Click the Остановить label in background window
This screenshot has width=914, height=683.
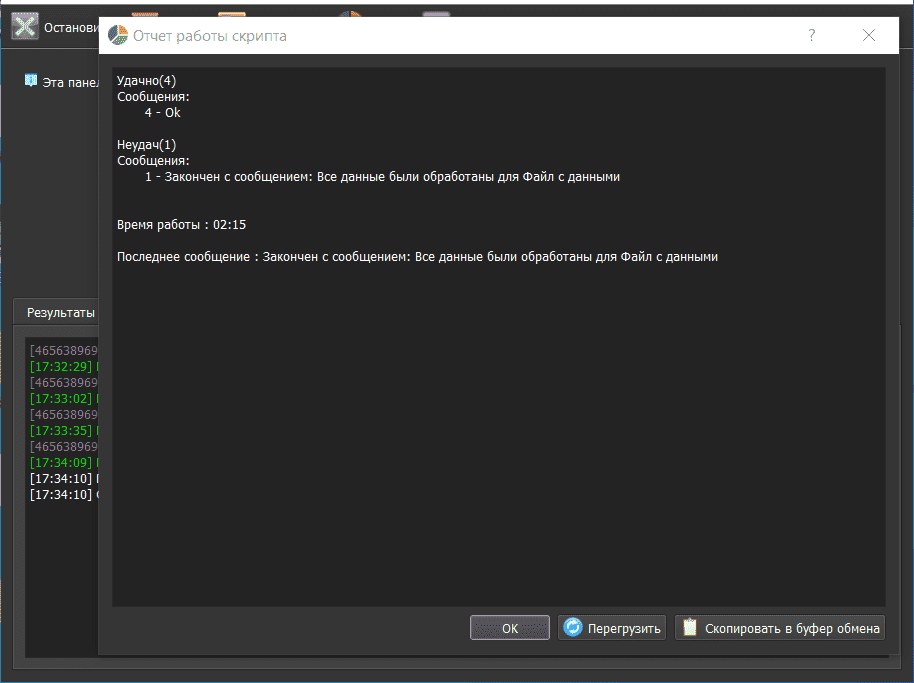tap(71, 27)
